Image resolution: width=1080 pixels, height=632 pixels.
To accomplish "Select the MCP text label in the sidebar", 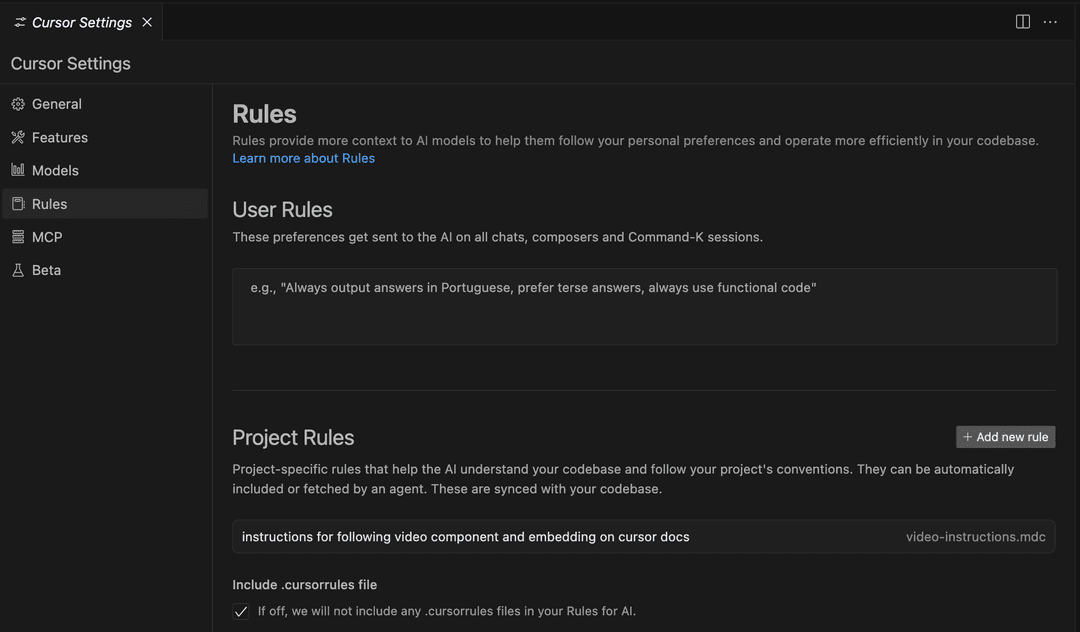I will click(x=47, y=237).
